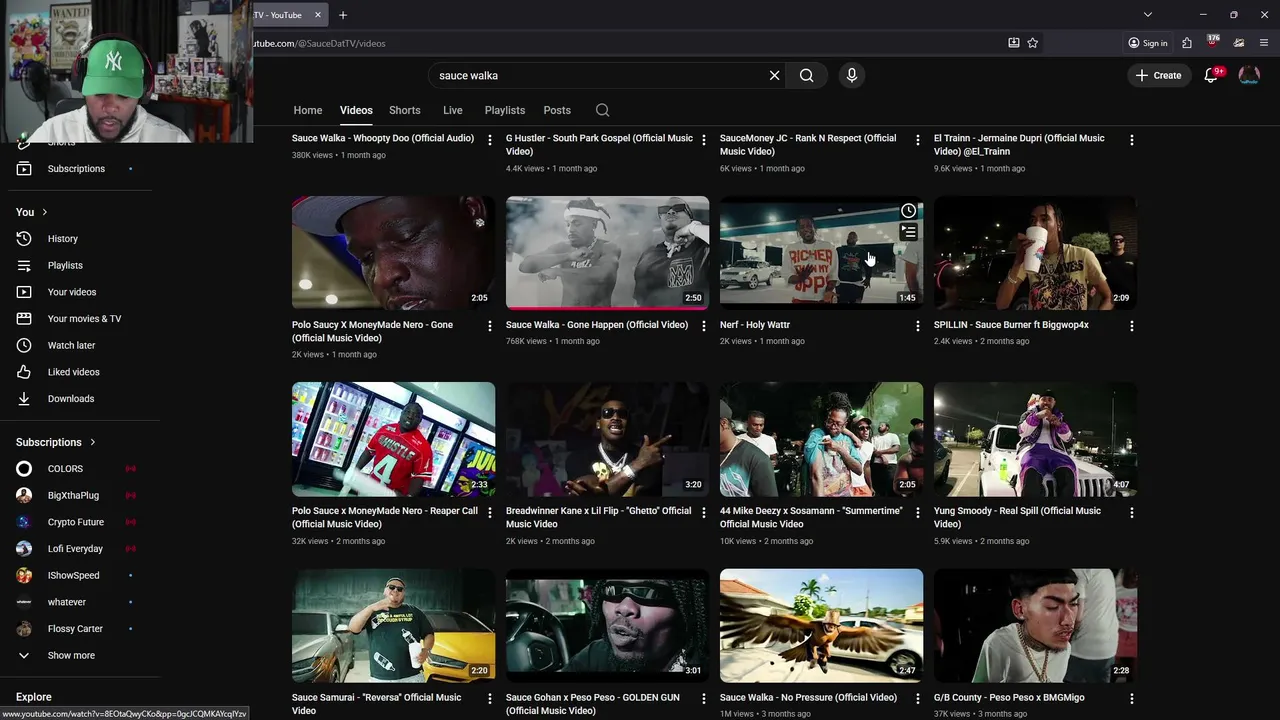Screen dimensions: 1280x720
Task: Add Nerf Holy Wattr to queue
Action: click(908, 232)
